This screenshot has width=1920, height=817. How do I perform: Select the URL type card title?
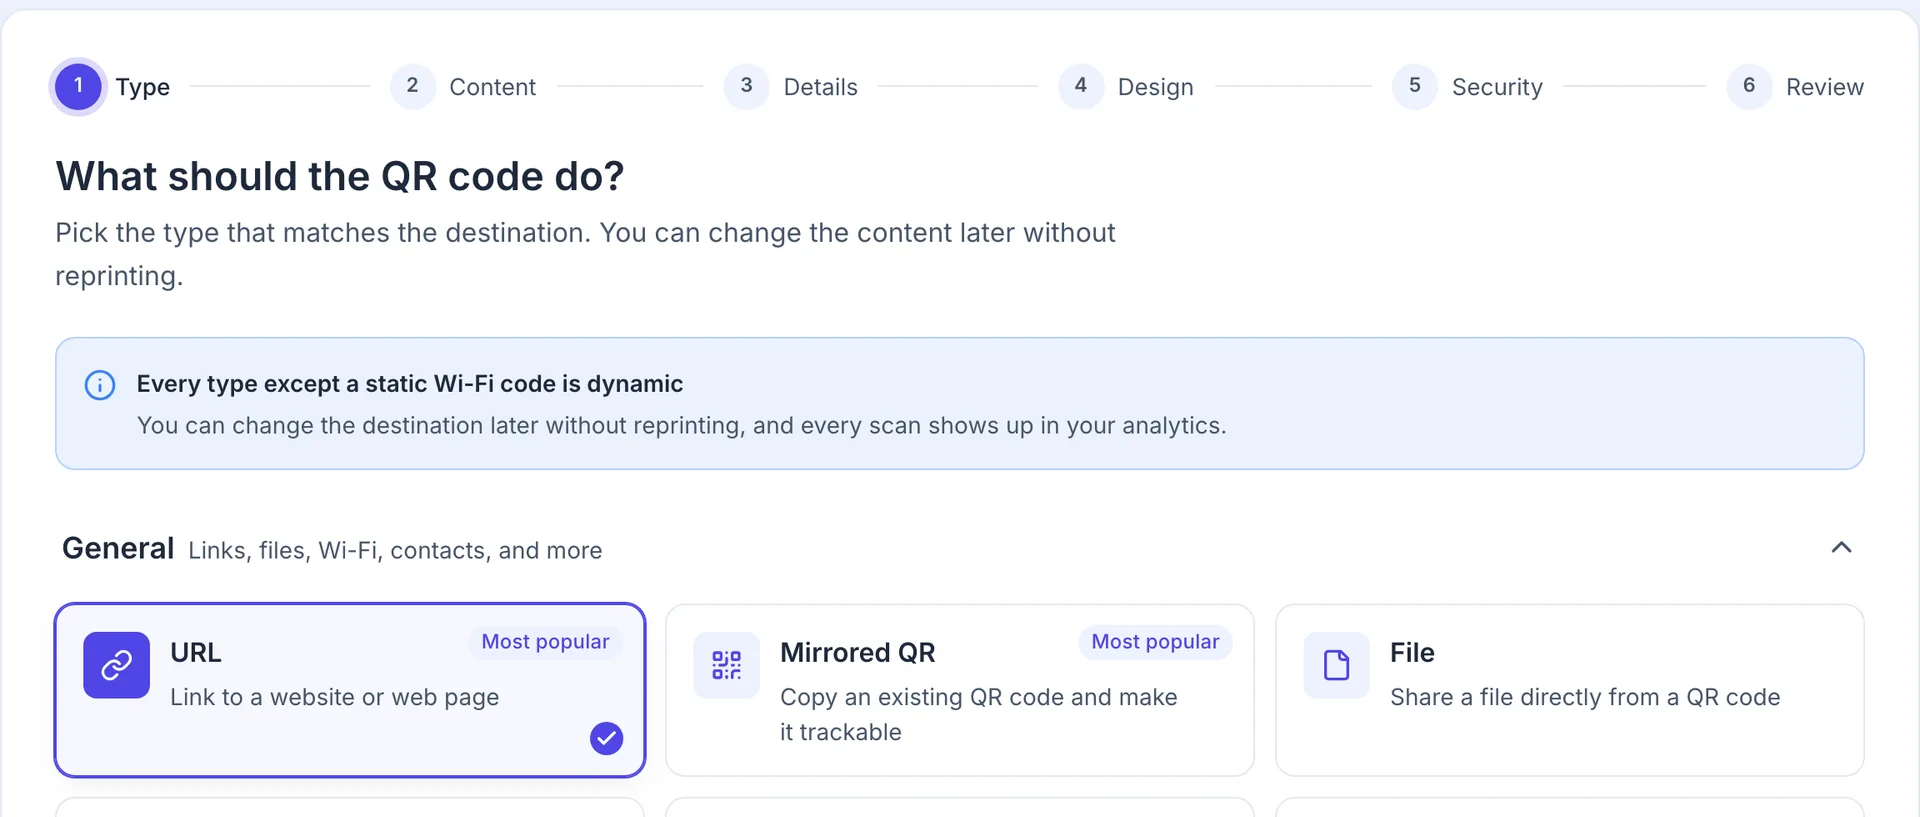point(196,653)
